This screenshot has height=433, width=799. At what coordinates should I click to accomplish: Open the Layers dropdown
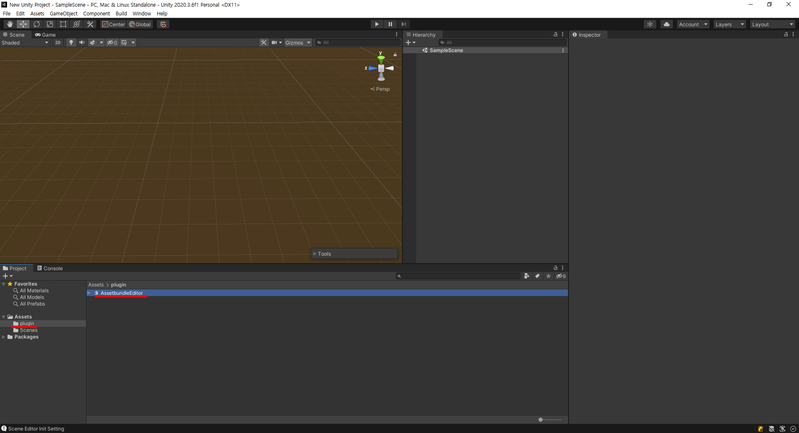[728, 24]
